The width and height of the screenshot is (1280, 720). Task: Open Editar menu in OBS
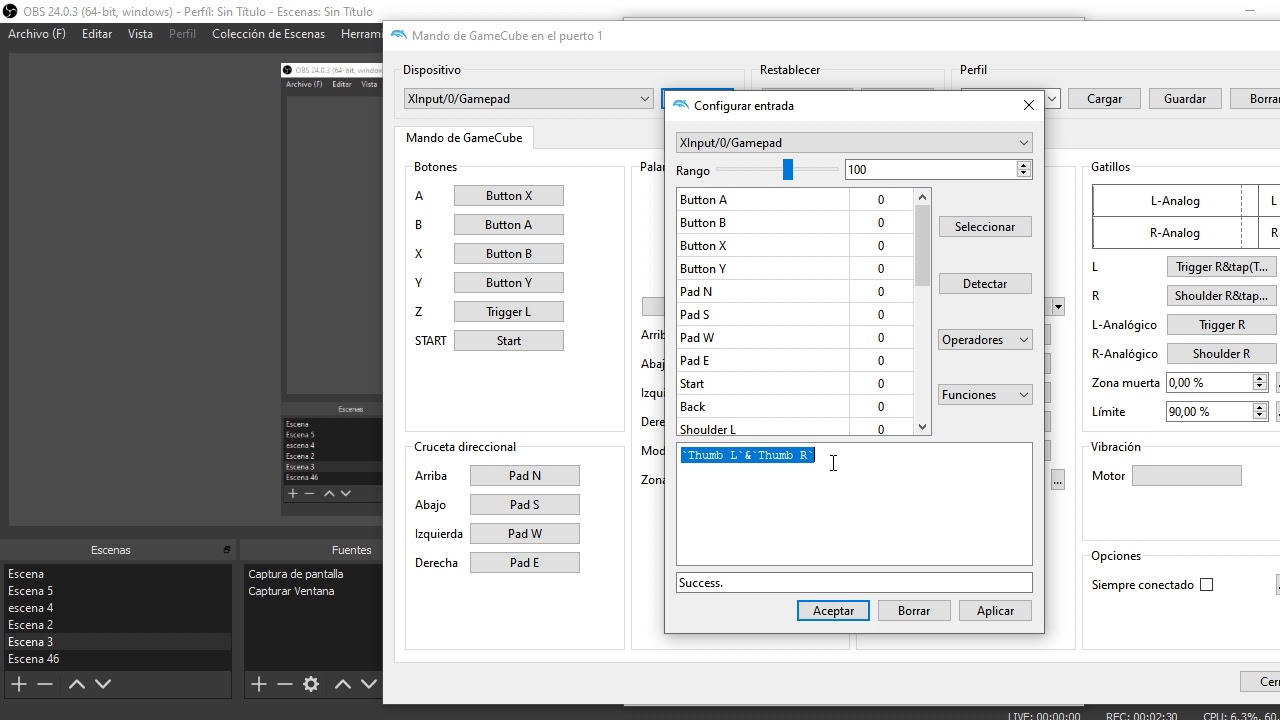pyautogui.click(x=97, y=34)
